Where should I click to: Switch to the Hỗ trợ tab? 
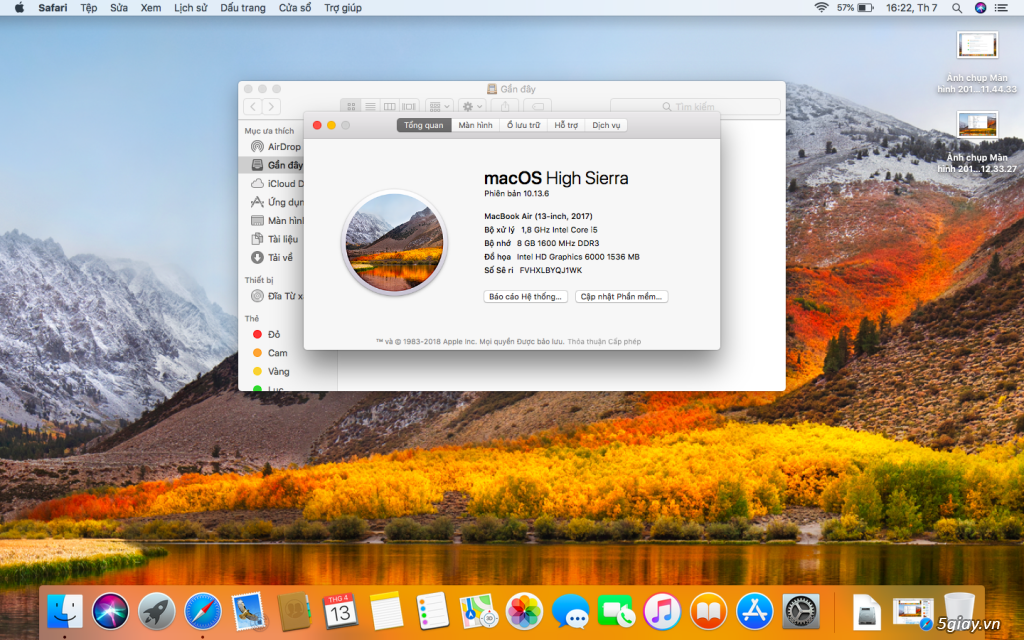(x=566, y=125)
